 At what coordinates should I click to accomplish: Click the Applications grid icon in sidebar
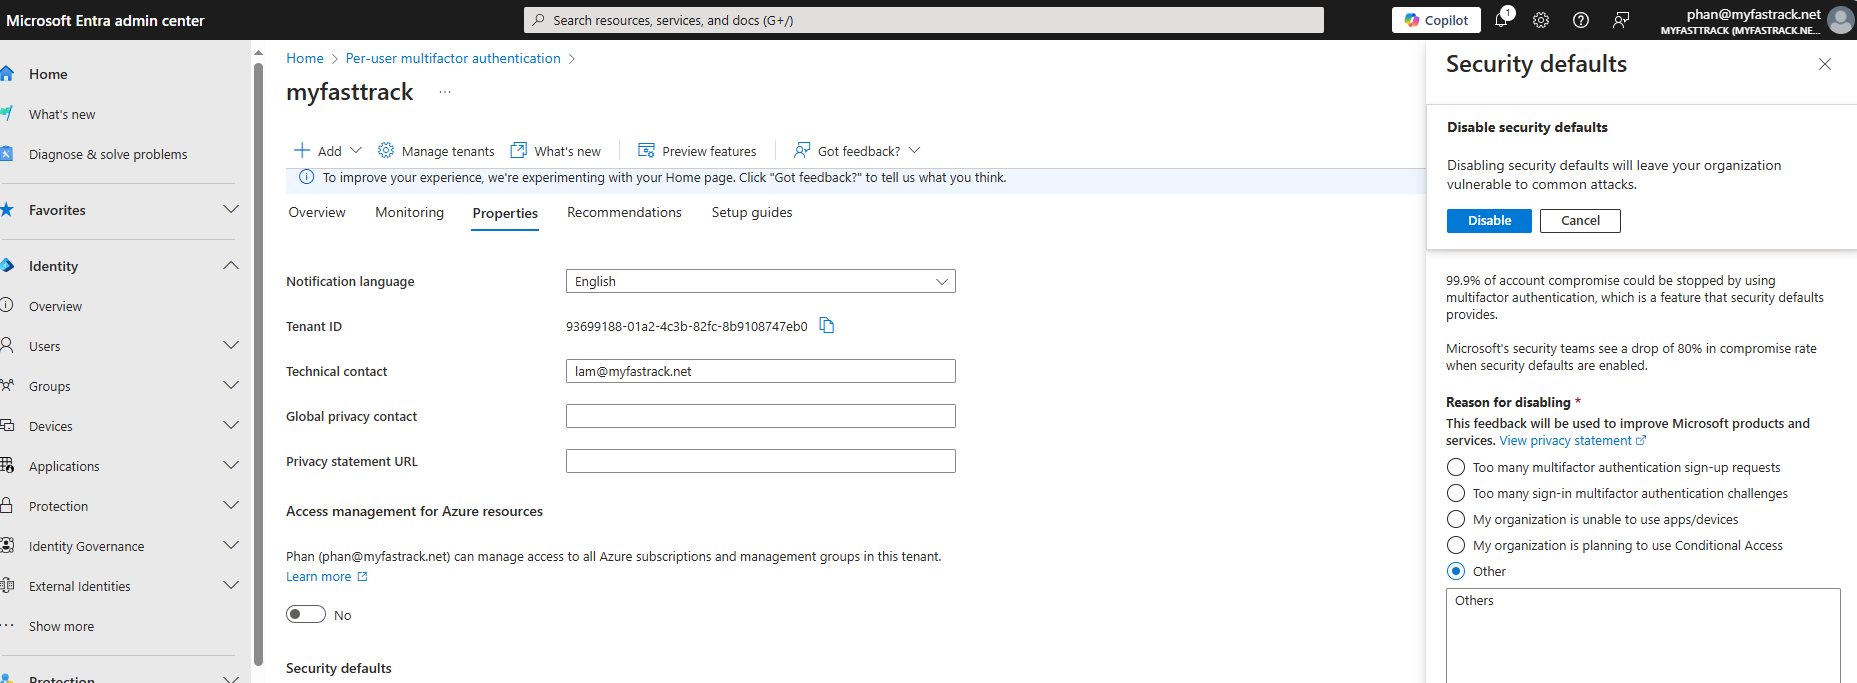point(7,465)
